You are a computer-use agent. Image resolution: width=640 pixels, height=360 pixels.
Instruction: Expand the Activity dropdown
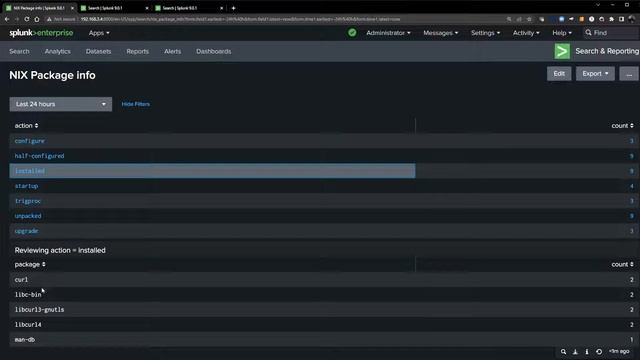pos(526,33)
